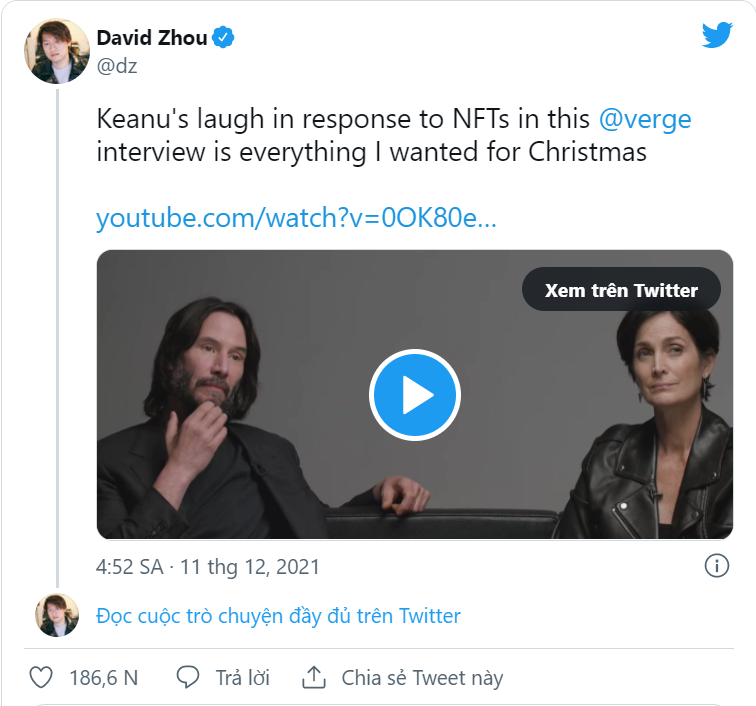Follow the youtube.com/watch link
This screenshot has width=756, height=706.
[x=296, y=218]
